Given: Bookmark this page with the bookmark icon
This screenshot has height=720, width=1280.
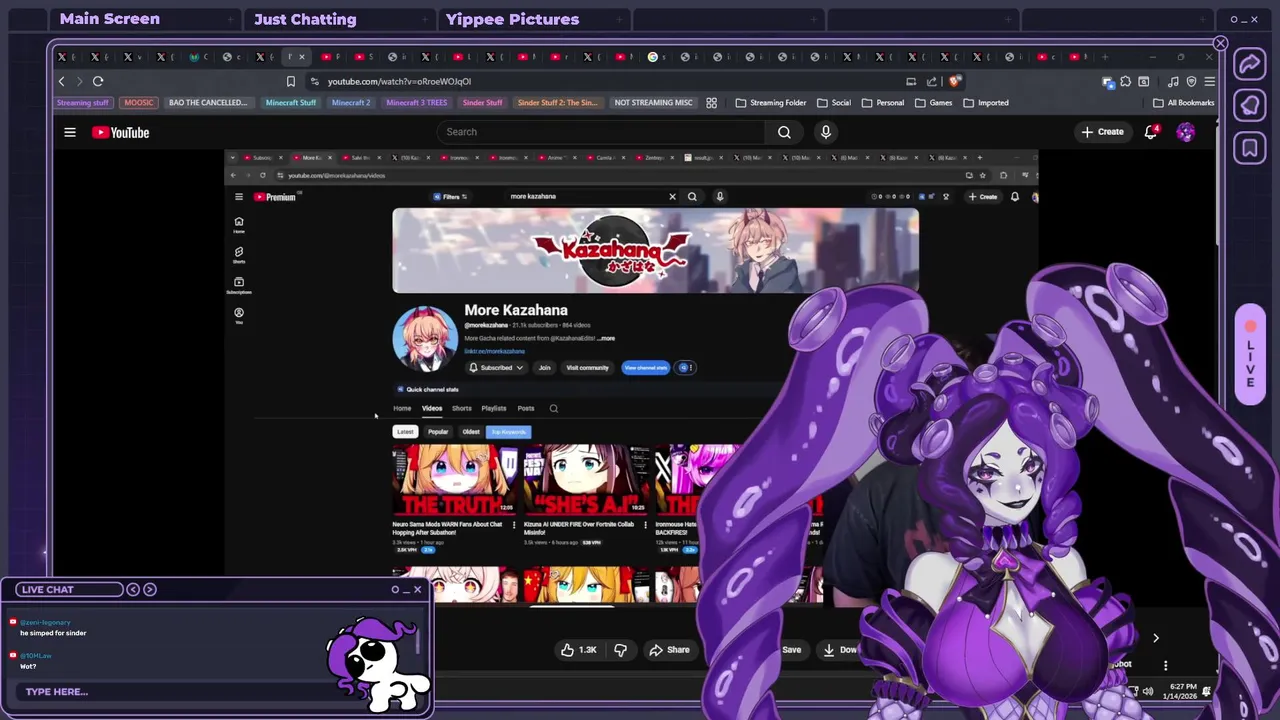Looking at the screenshot, I should pyautogui.click(x=291, y=81).
